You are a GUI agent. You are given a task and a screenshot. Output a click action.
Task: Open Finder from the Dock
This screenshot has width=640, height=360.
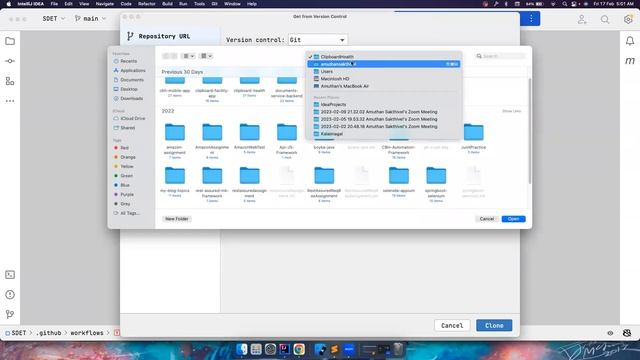click(242, 349)
